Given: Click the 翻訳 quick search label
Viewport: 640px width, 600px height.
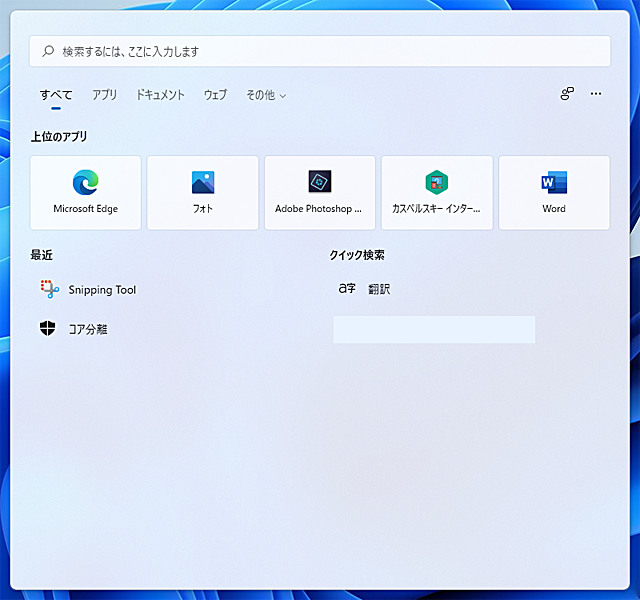Looking at the screenshot, I should coord(379,289).
